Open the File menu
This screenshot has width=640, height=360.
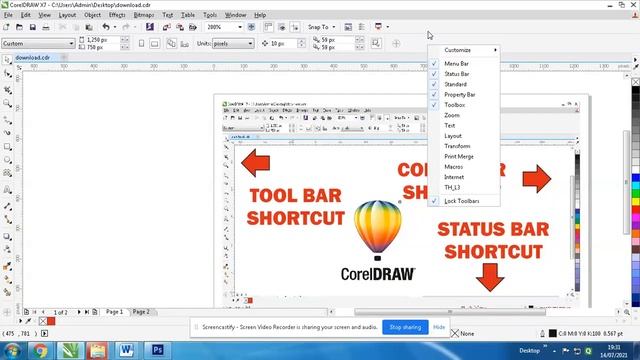click(x=8, y=15)
